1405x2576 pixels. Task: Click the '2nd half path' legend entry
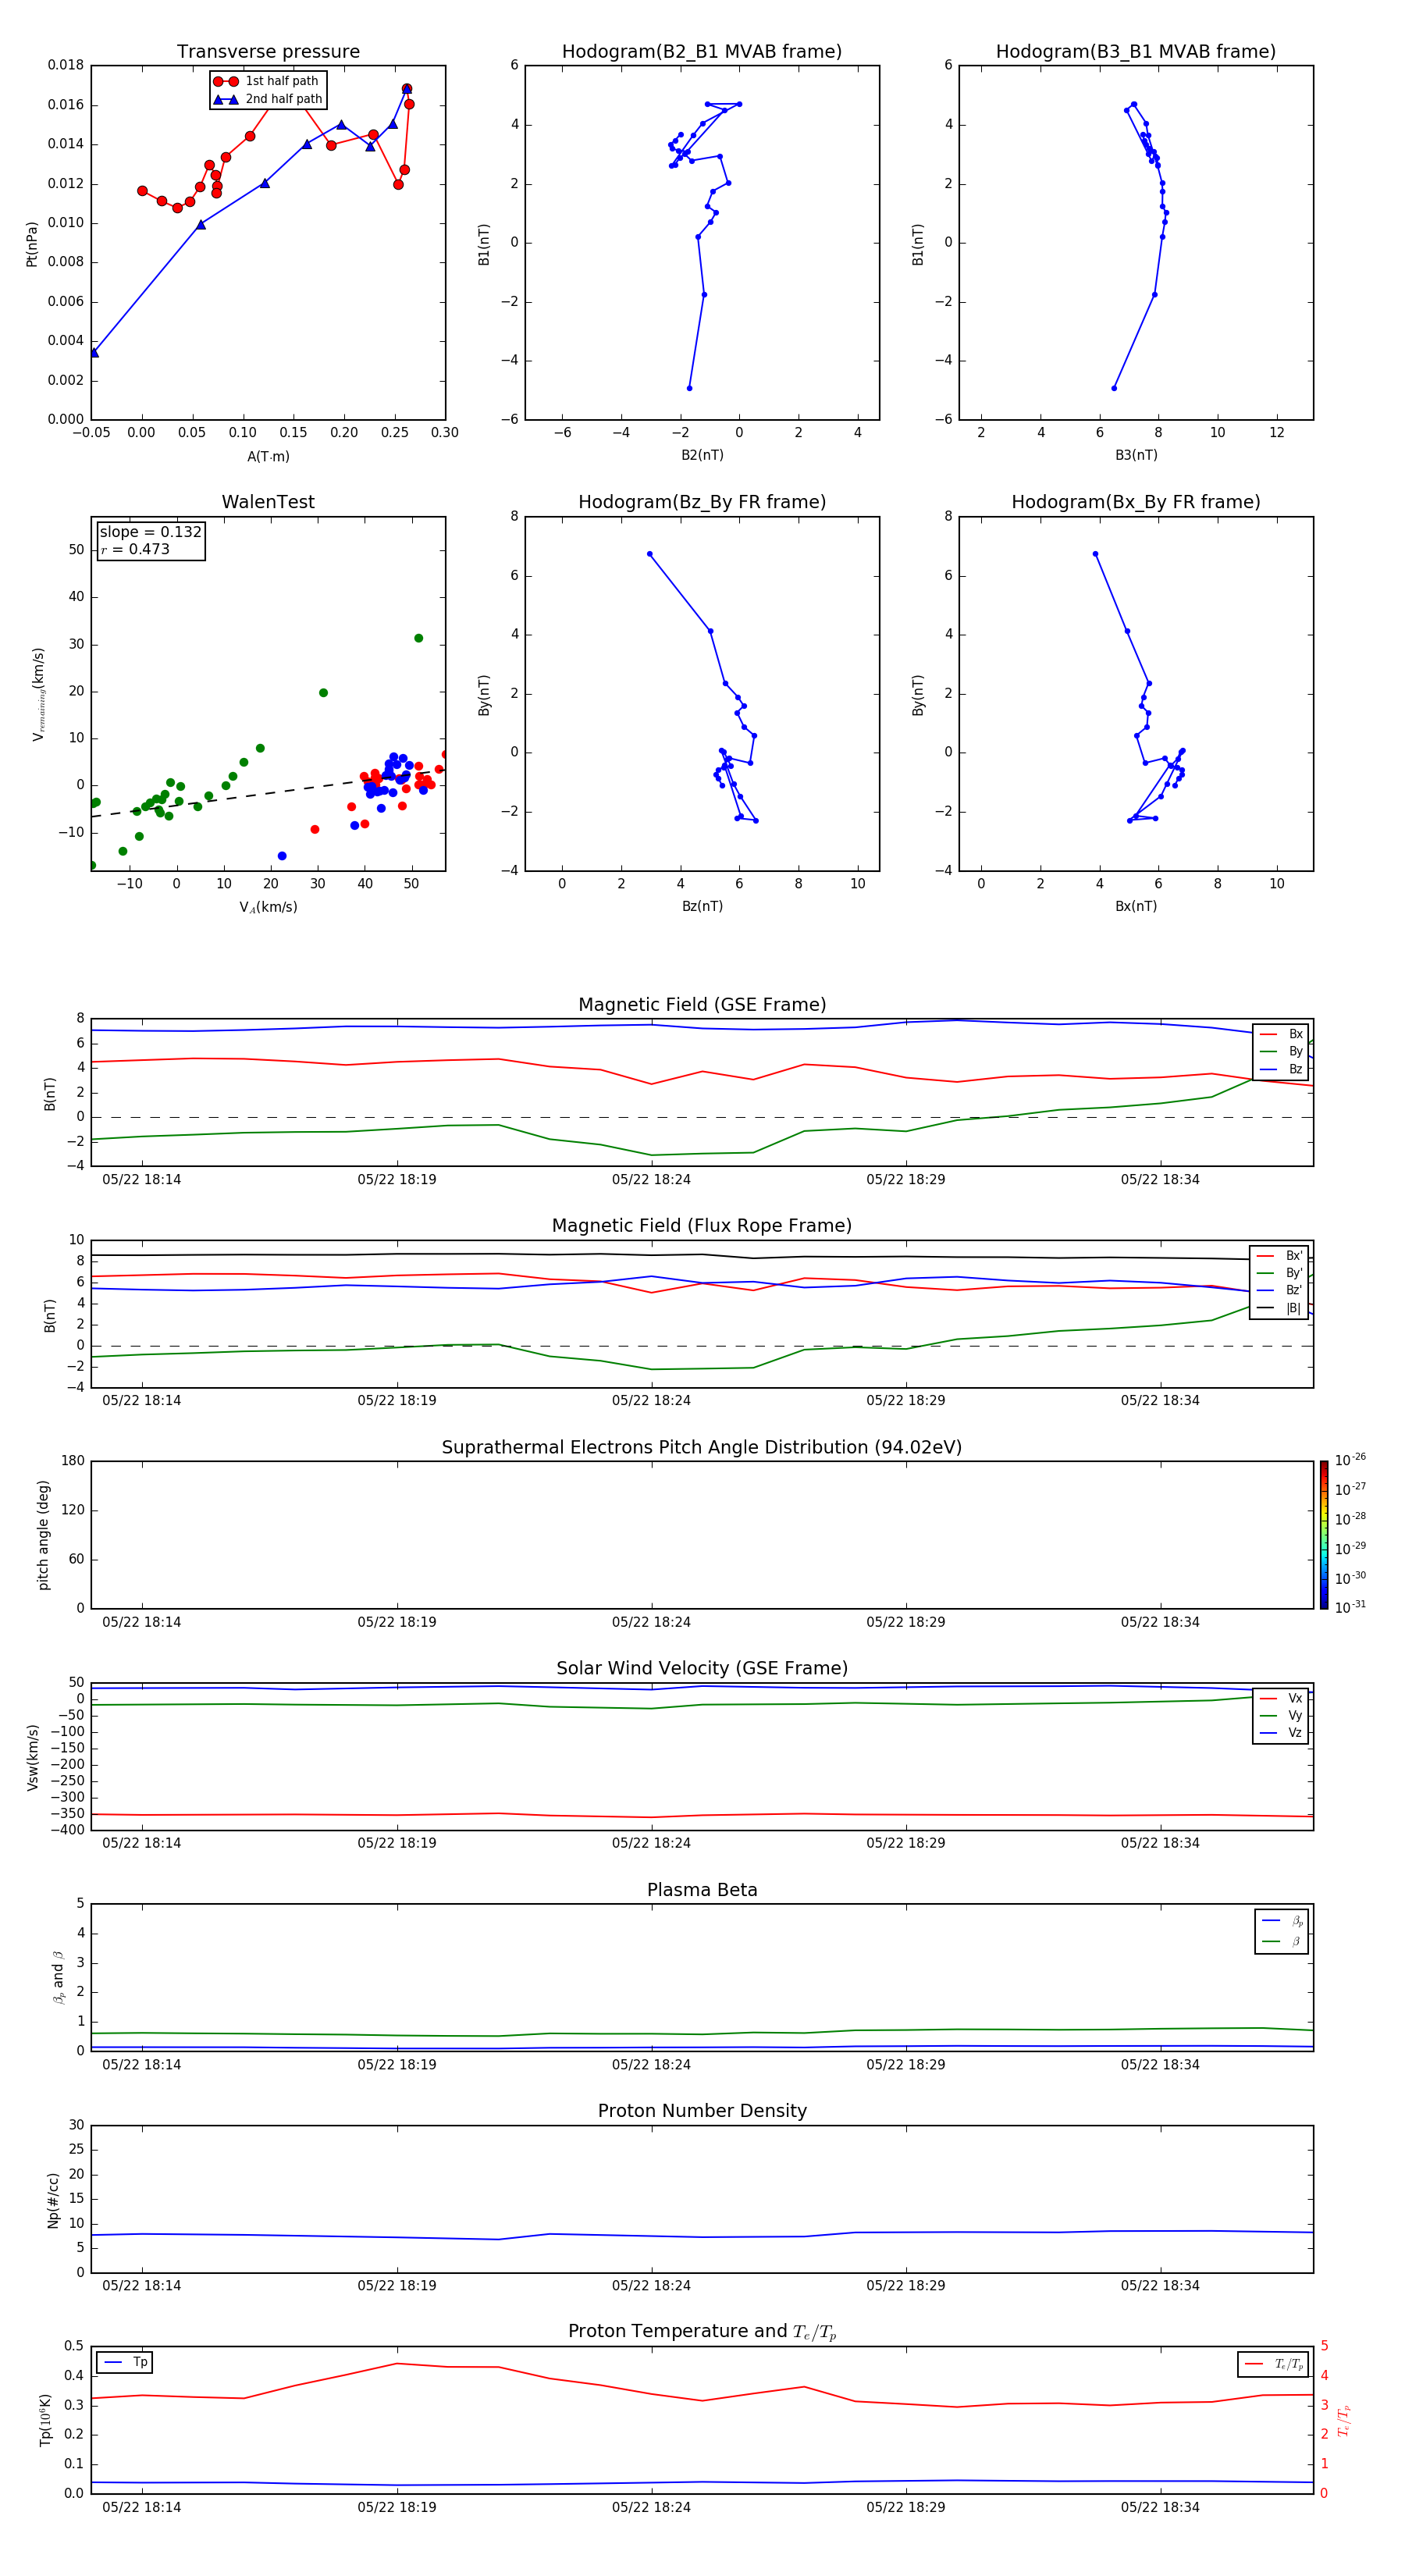pyautogui.click(x=268, y=99)
